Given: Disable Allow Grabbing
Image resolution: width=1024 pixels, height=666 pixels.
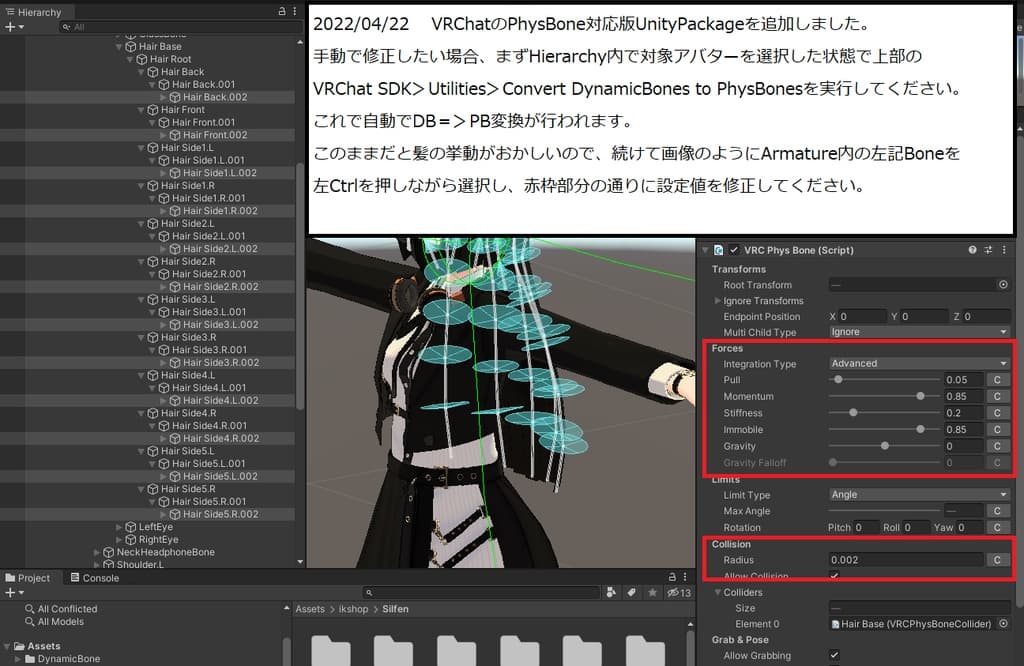Looking at the screenshot, I should pos(831,655).
